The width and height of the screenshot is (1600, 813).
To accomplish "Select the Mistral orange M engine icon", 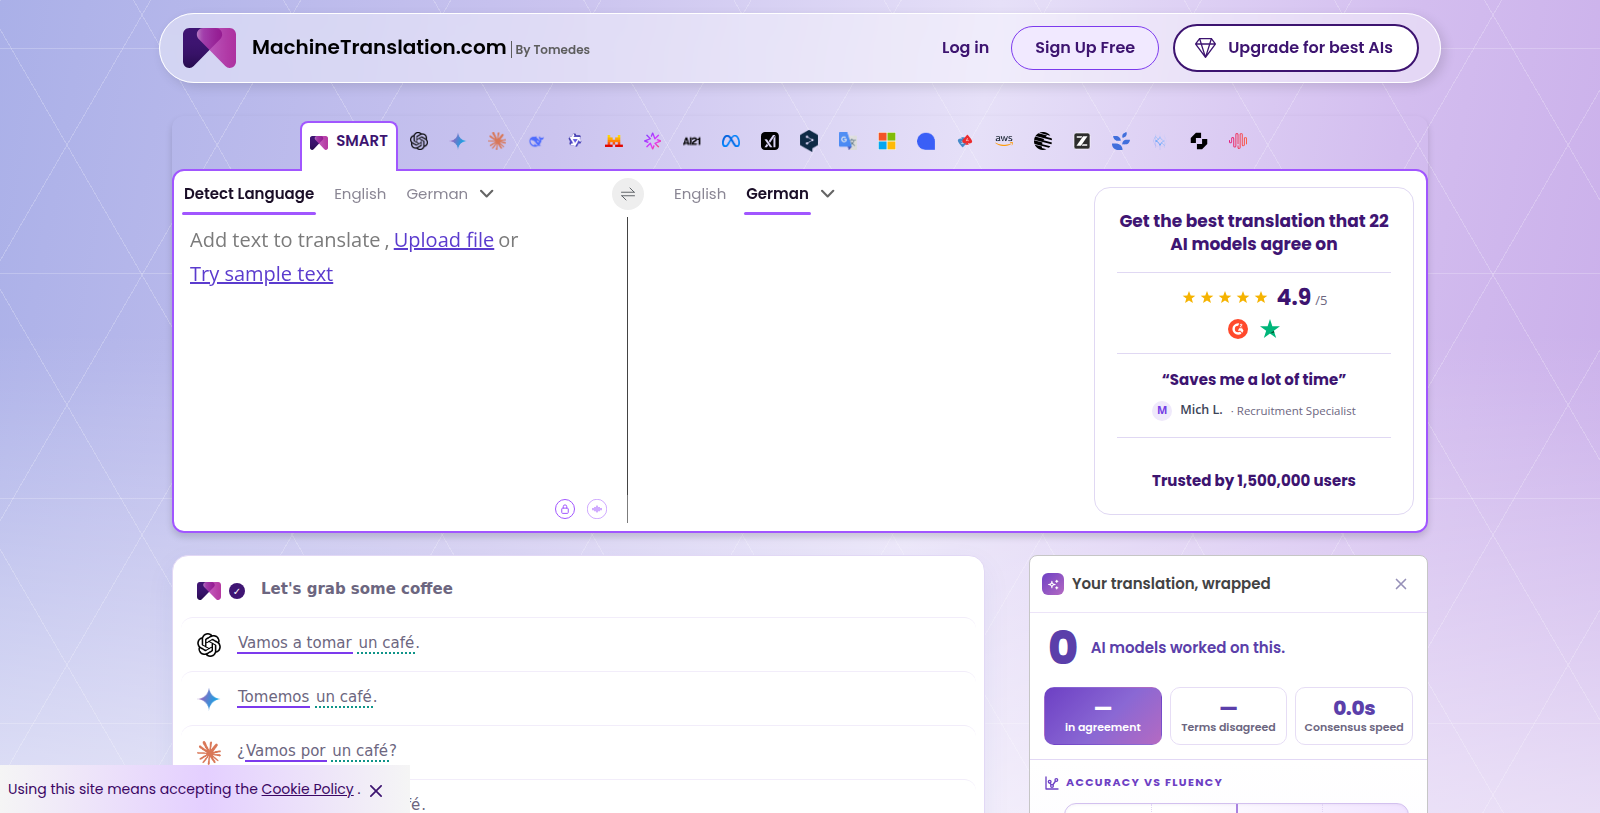I will point(614,141).
